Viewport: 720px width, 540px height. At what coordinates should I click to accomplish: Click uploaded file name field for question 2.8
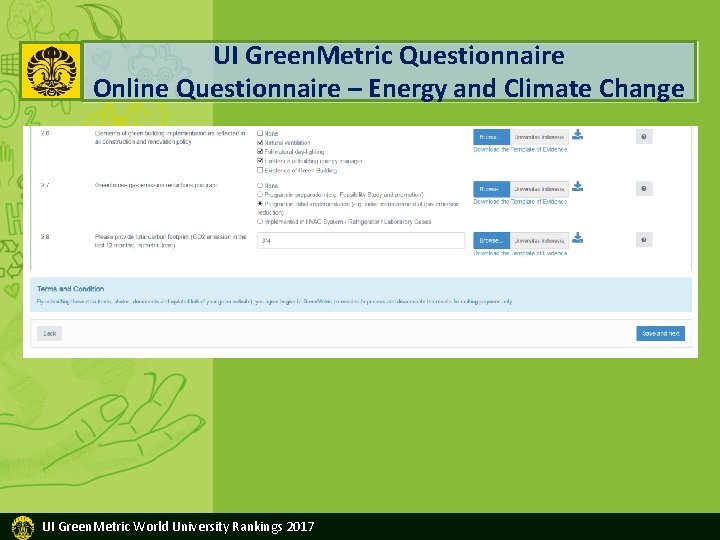(539, 240)
